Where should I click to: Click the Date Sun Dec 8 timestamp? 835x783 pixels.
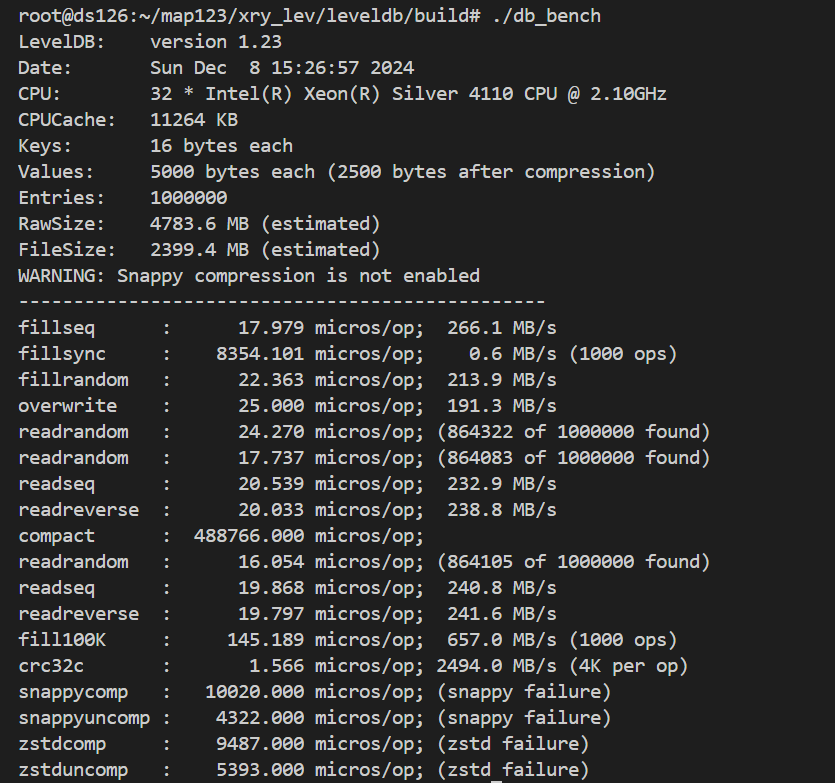(x=282, y=68)
